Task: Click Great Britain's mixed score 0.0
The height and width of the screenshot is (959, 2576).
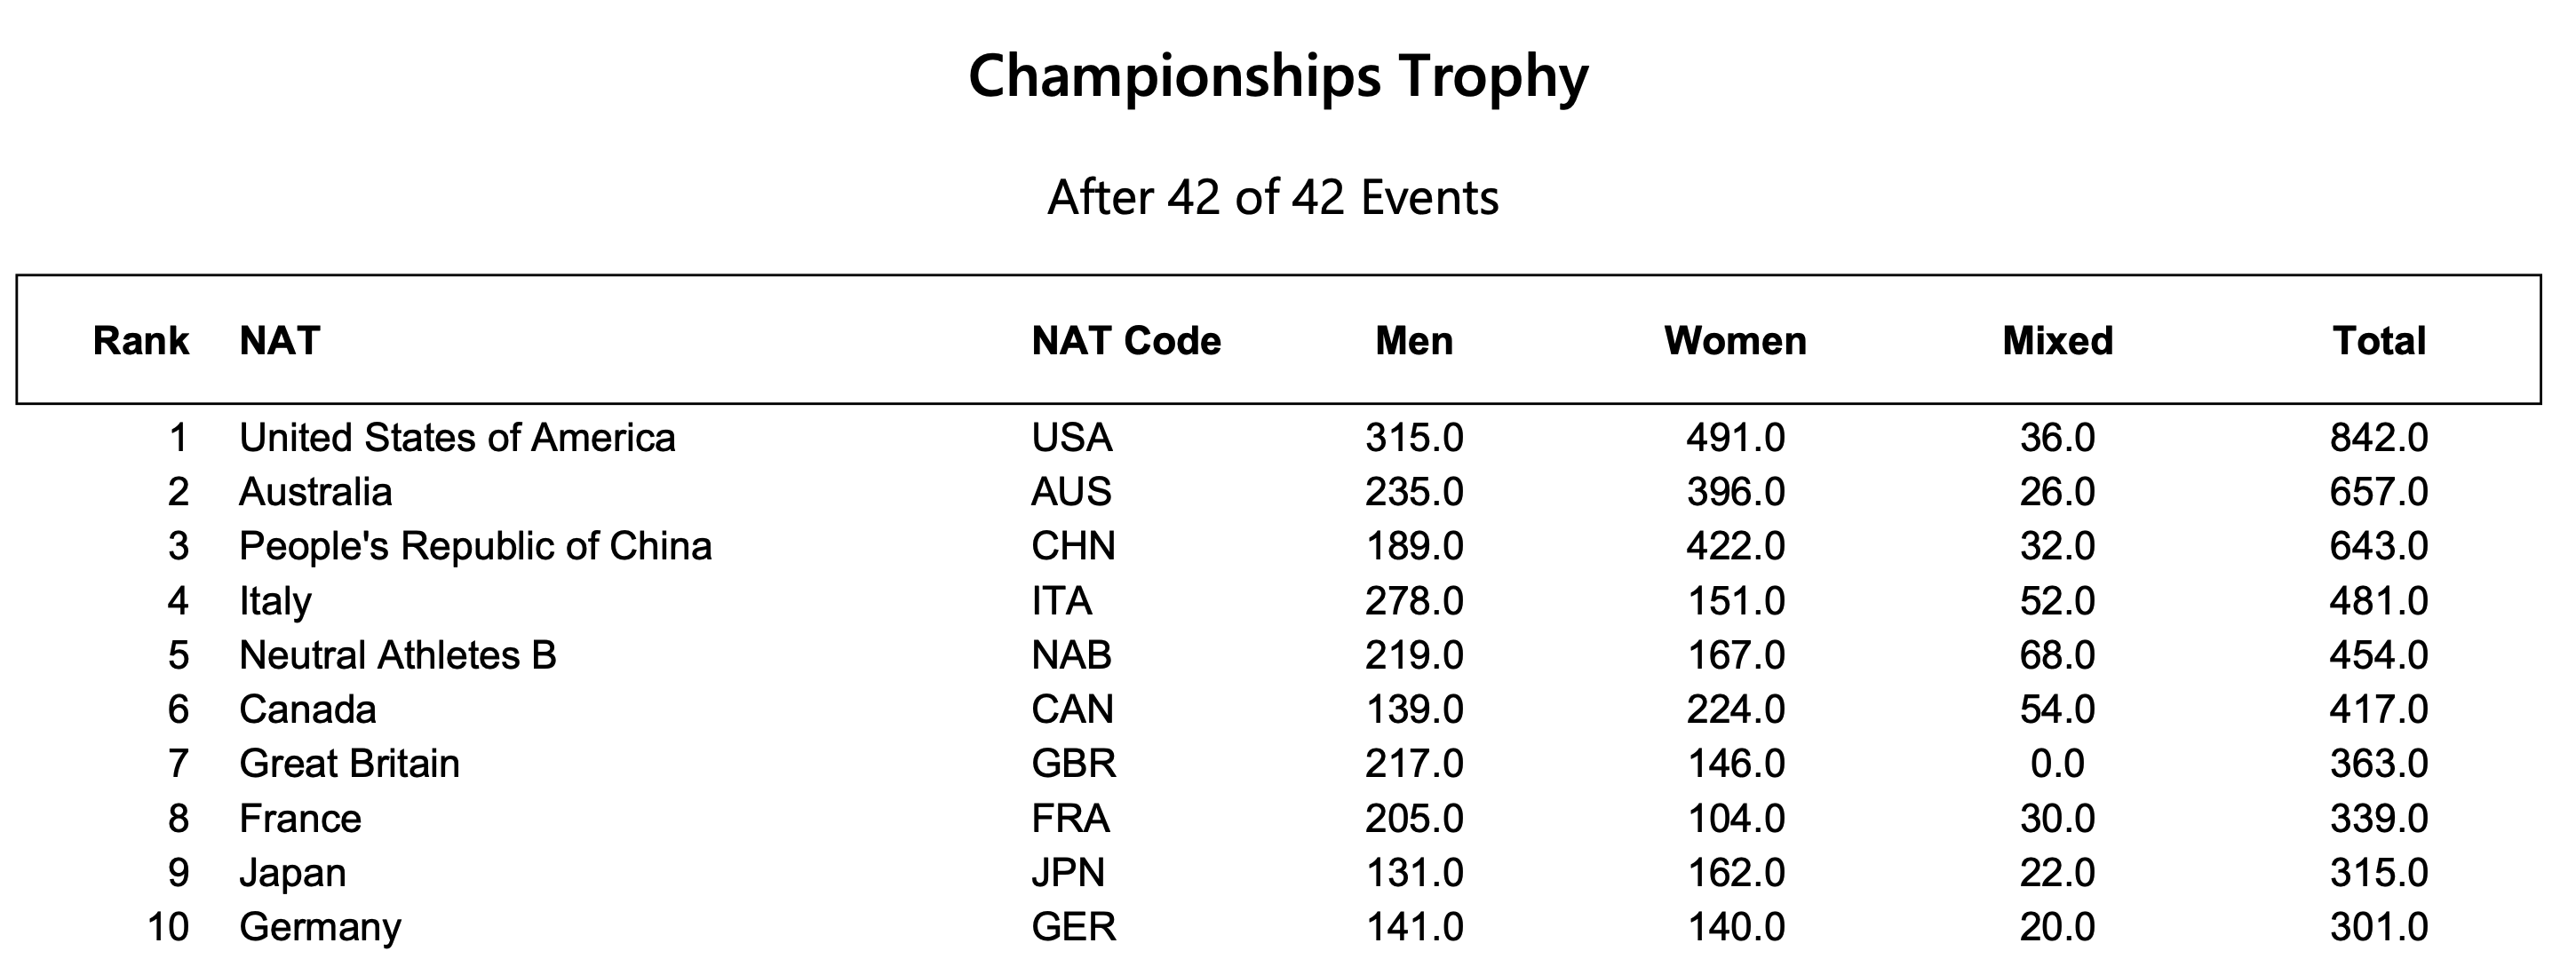Action: pos(2056,764)
